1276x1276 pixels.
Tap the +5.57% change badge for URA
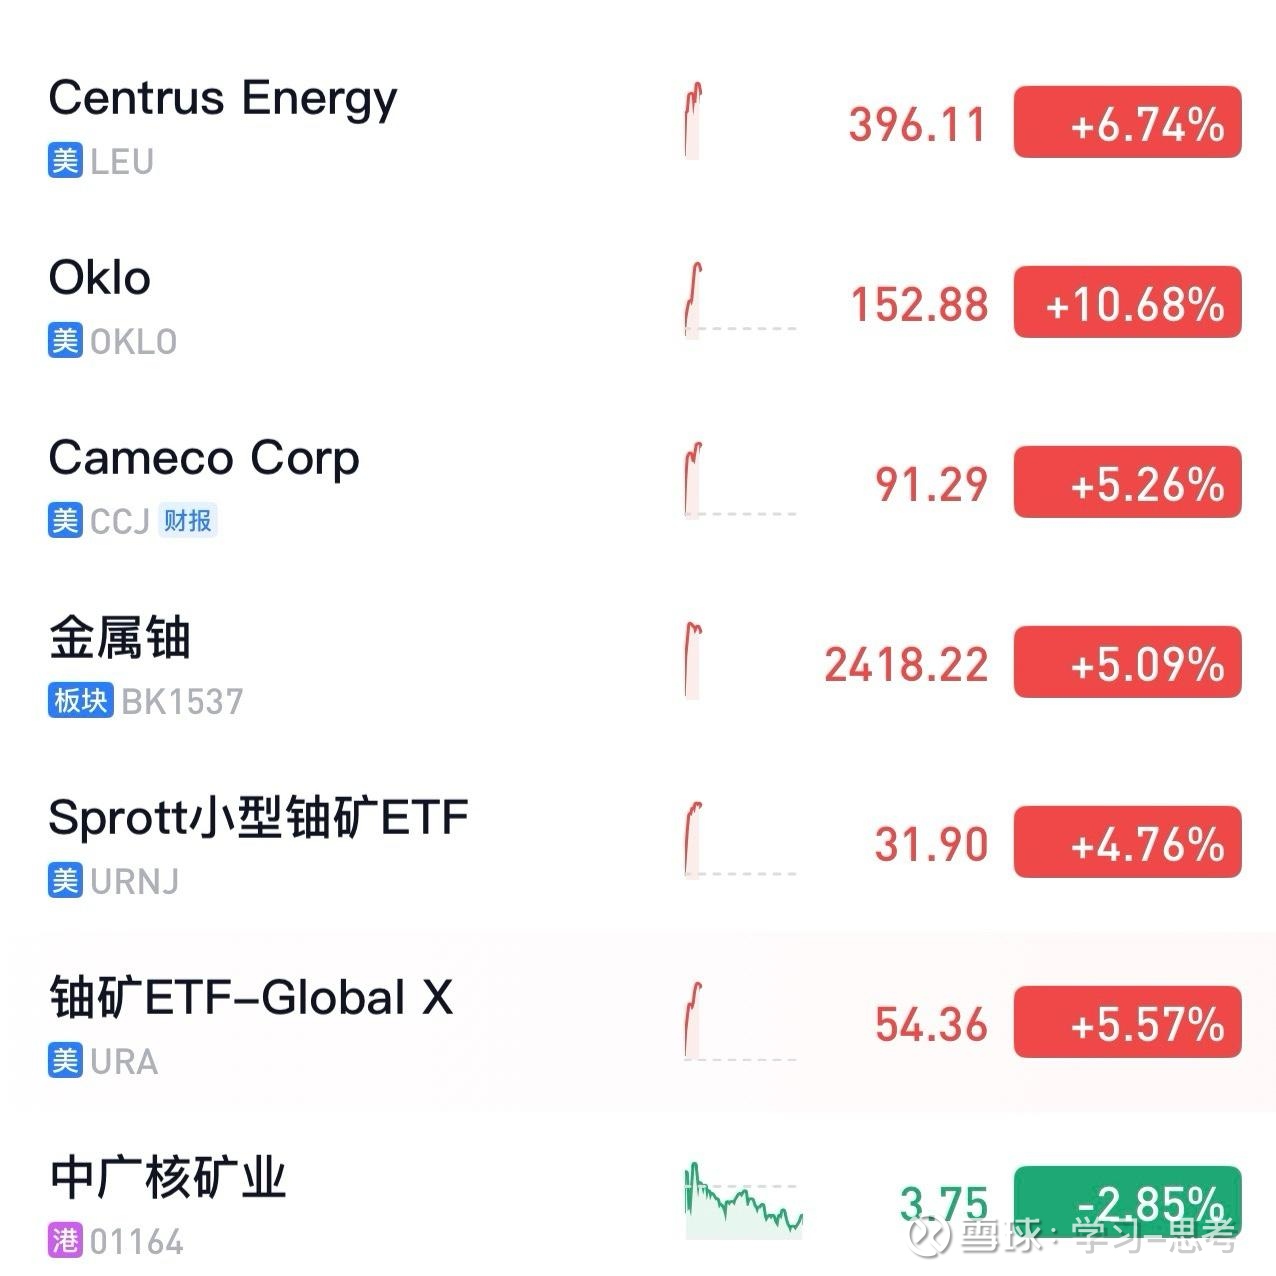point(1127,1023)
